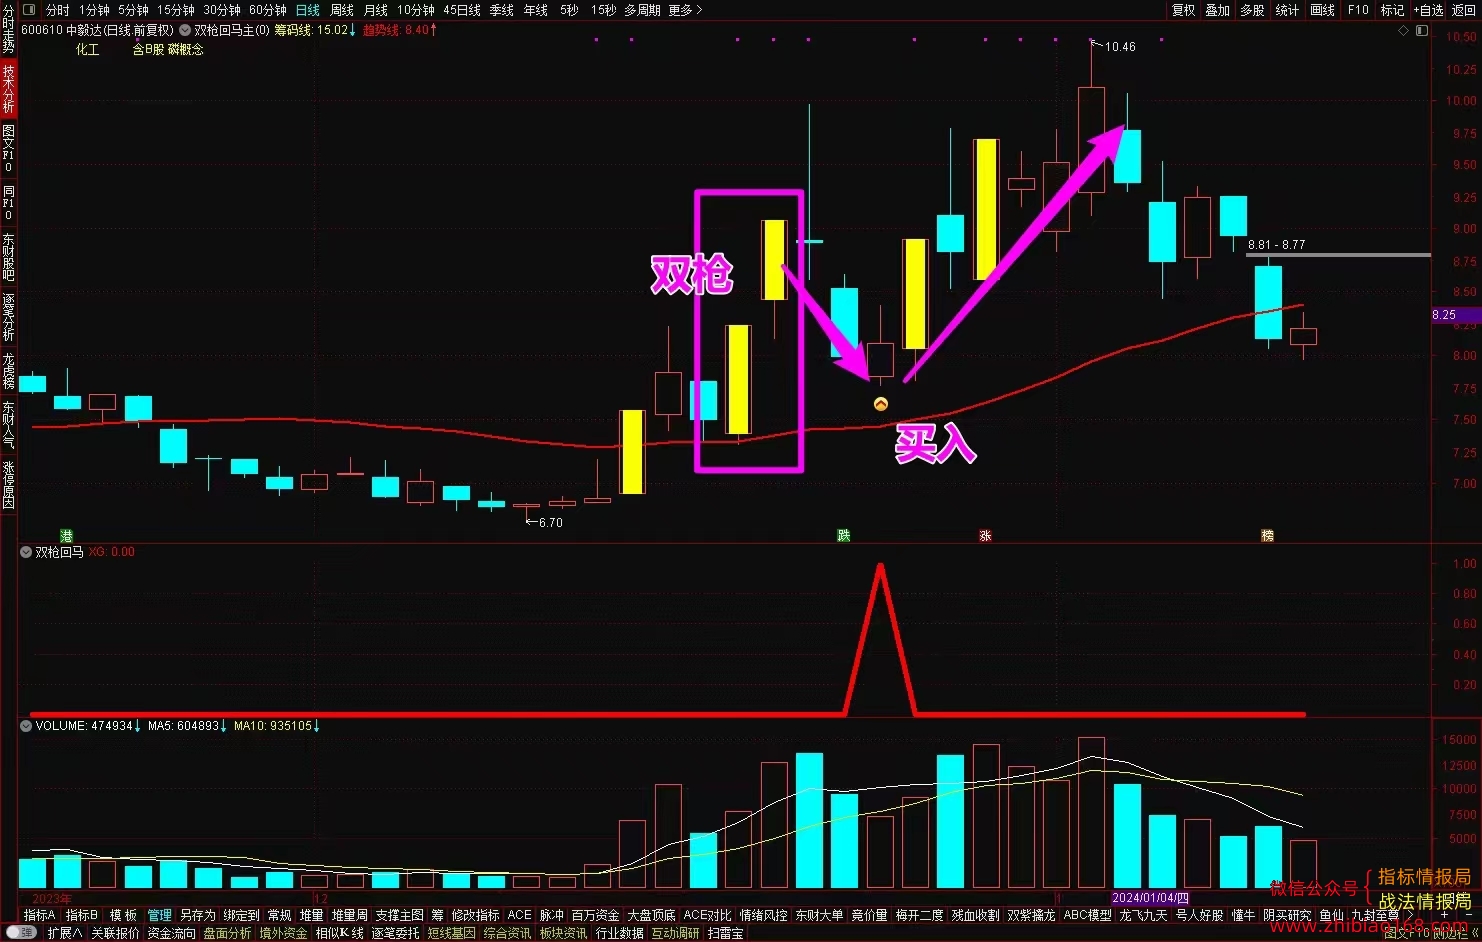Viewport: 1482px width, 942px height.
Task: Select ABC模型 indicator tab
Action: (1087, 915)
